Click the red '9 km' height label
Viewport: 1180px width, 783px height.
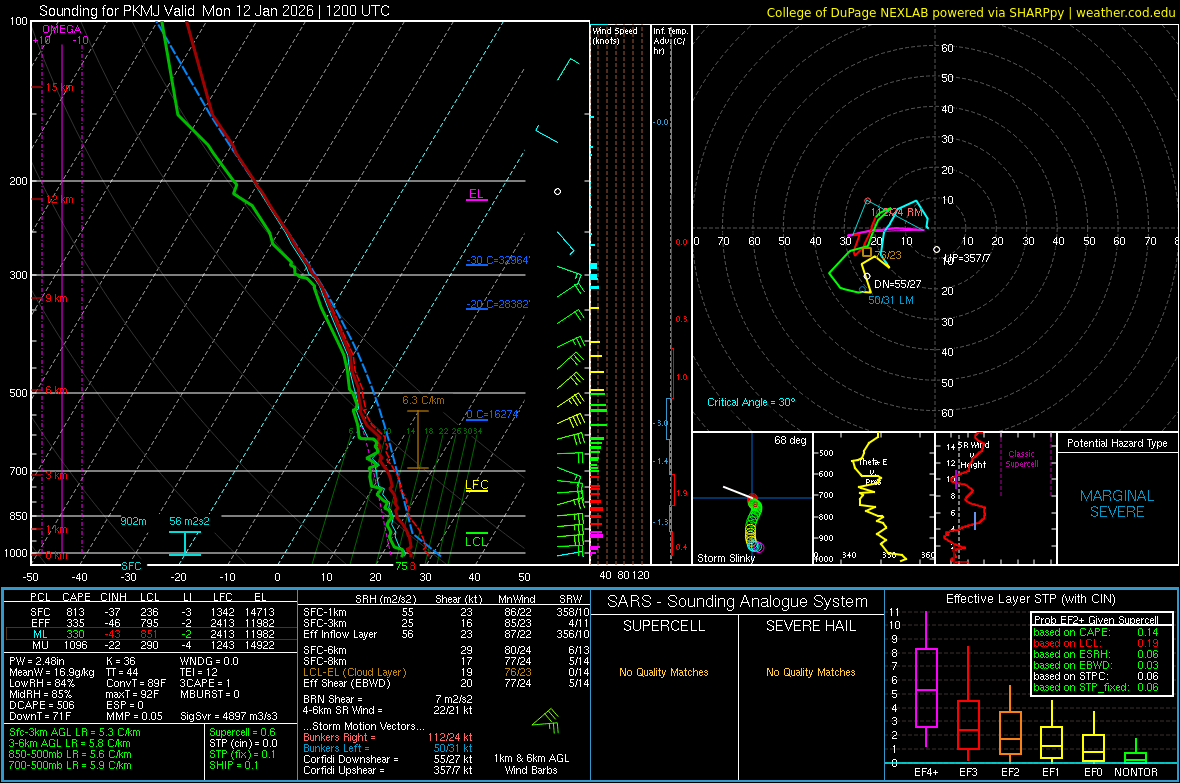56,298
